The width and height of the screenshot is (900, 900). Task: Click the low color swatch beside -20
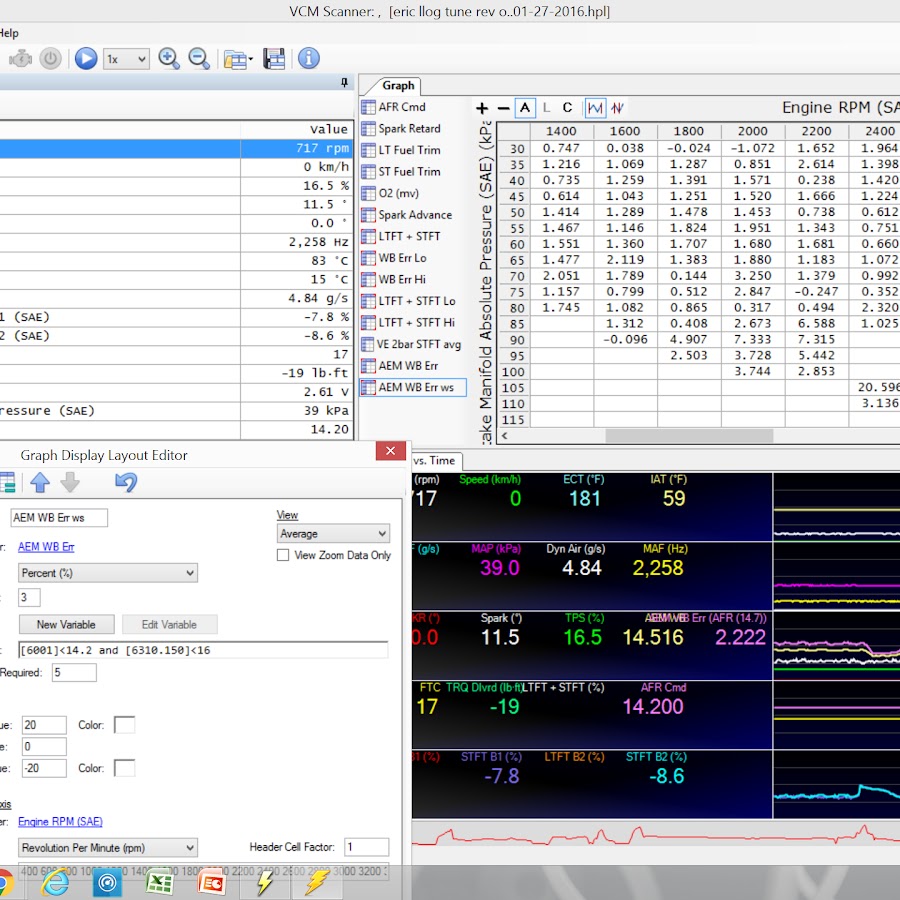(125, 768)
